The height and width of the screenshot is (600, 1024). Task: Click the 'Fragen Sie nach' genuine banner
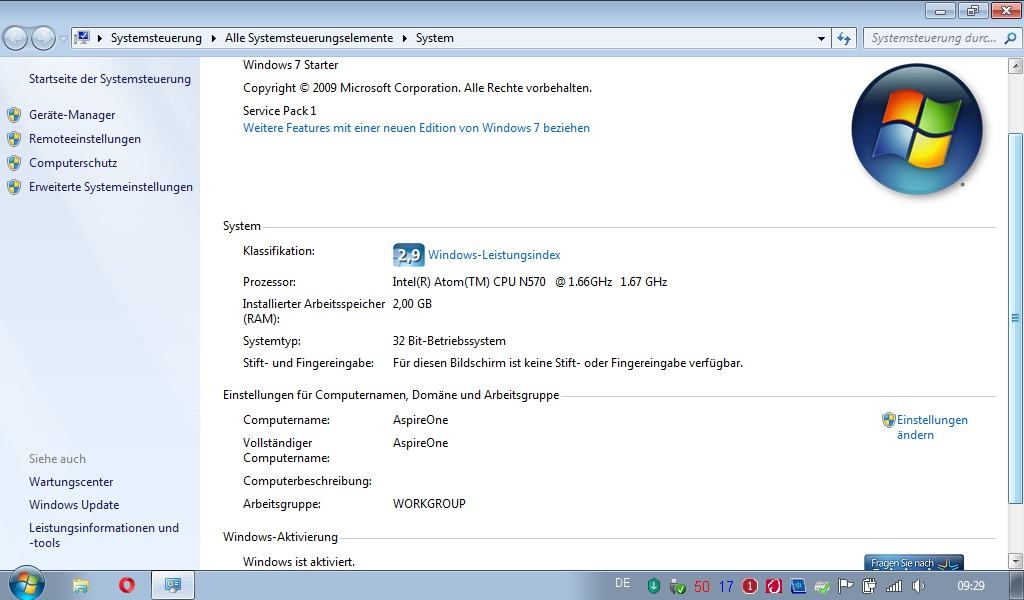click(914, 562)
